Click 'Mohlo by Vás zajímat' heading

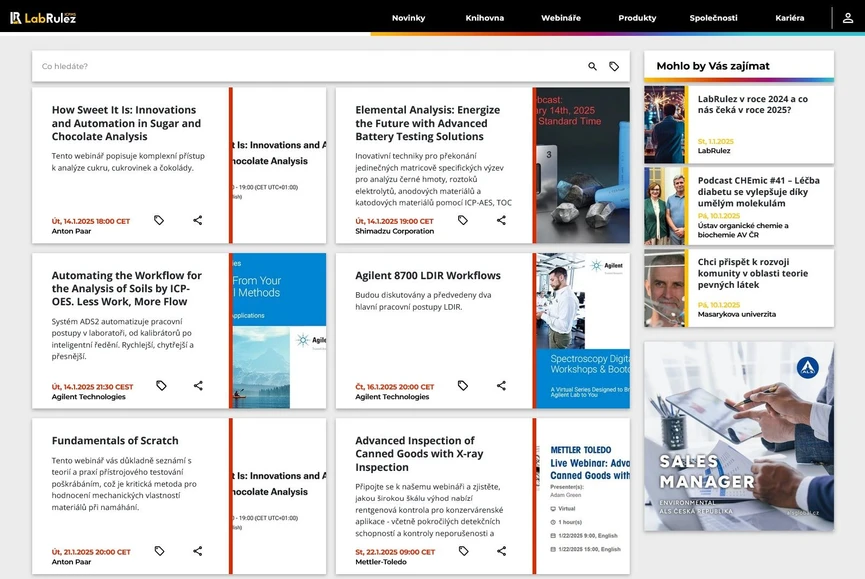713,66
